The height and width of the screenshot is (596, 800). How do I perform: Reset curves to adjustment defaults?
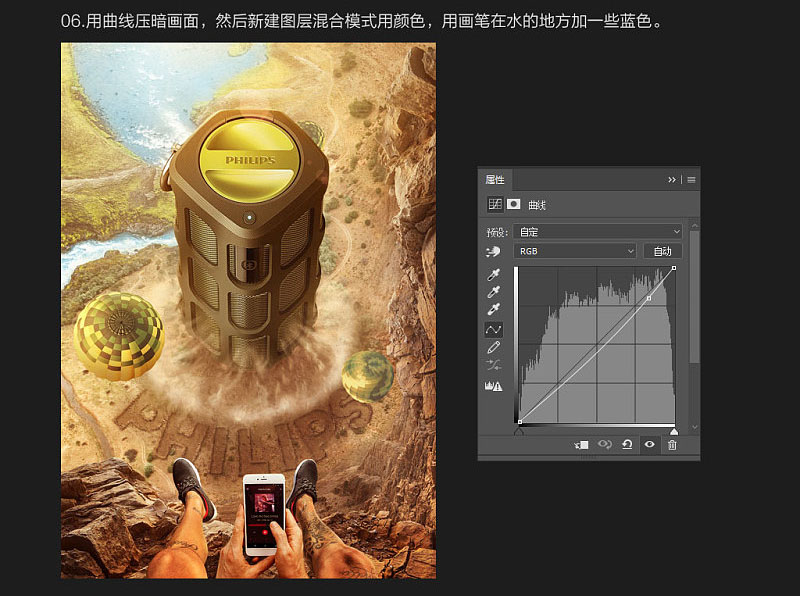click(x=627, y=445)
